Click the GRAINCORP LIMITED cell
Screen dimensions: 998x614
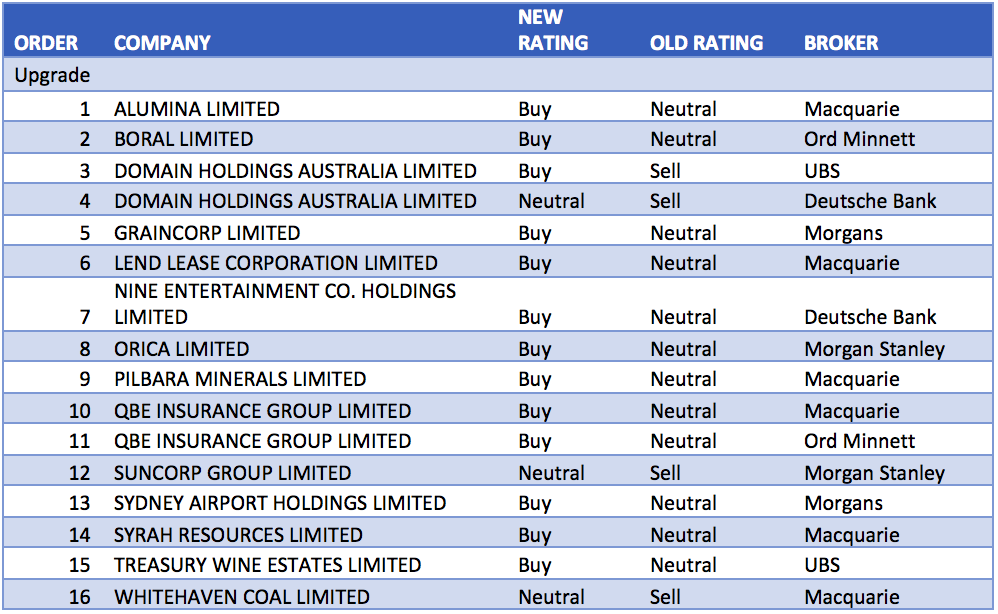pyautogui.click(x=207, y=233)
